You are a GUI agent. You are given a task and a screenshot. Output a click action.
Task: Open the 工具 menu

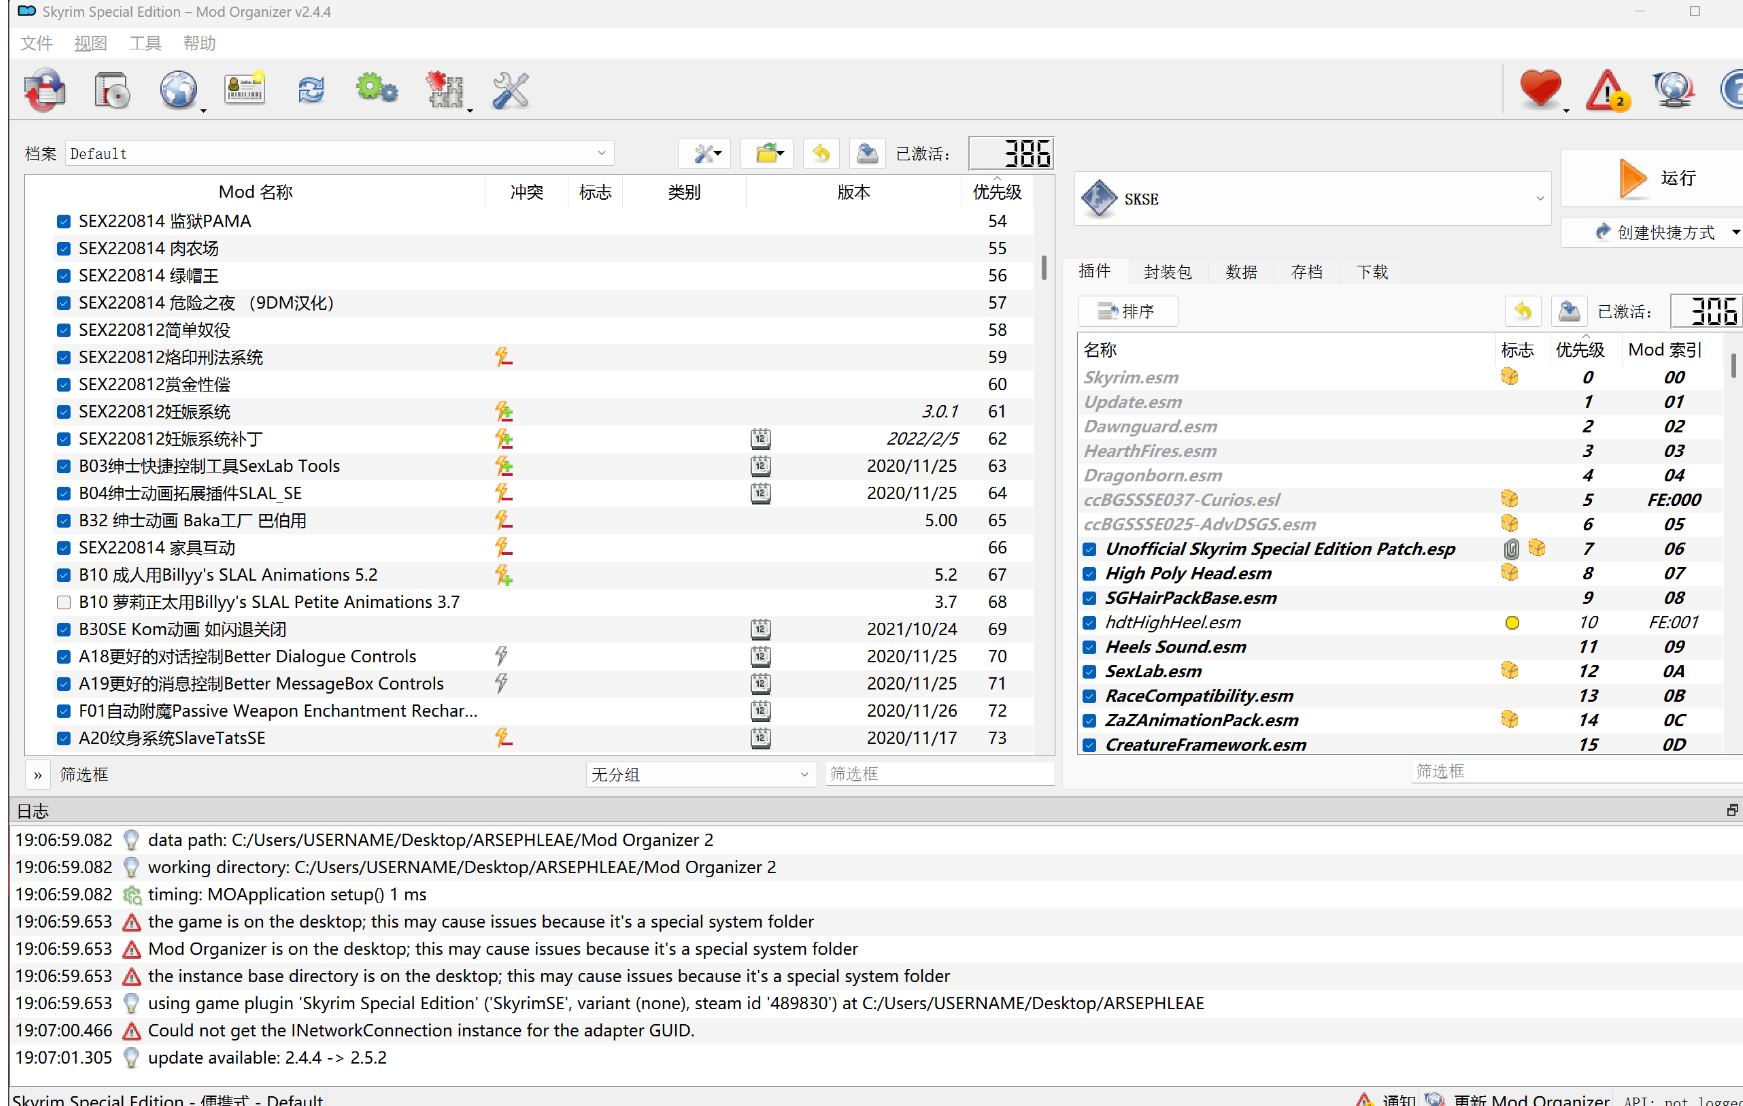[145, 43]
